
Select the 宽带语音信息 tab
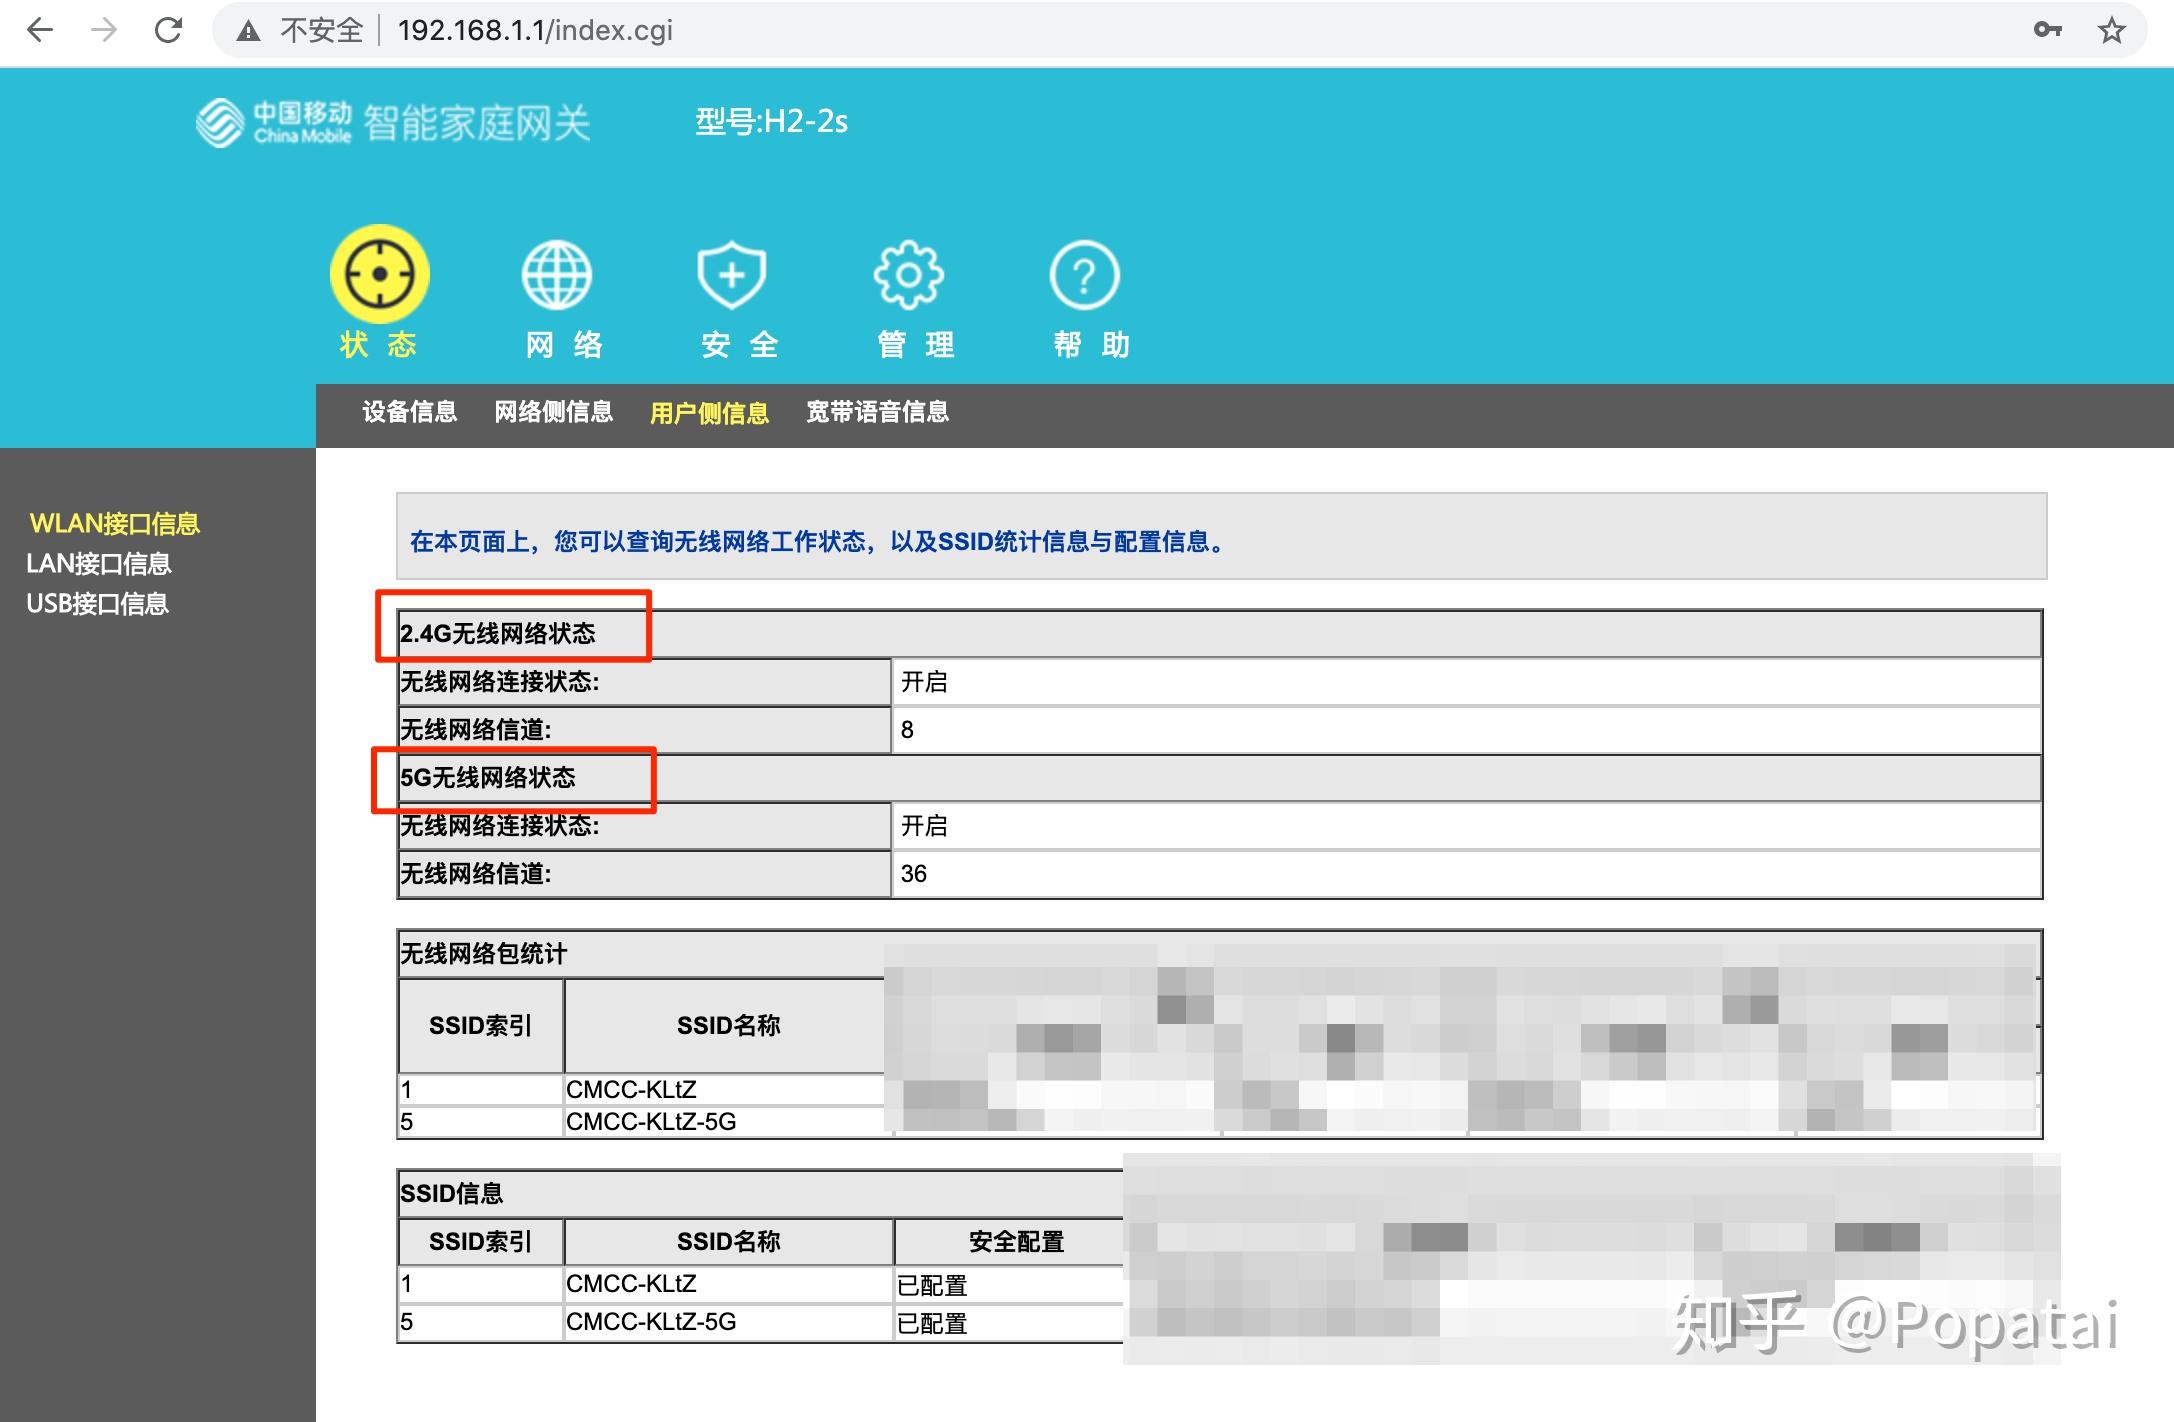coord(878,412)
